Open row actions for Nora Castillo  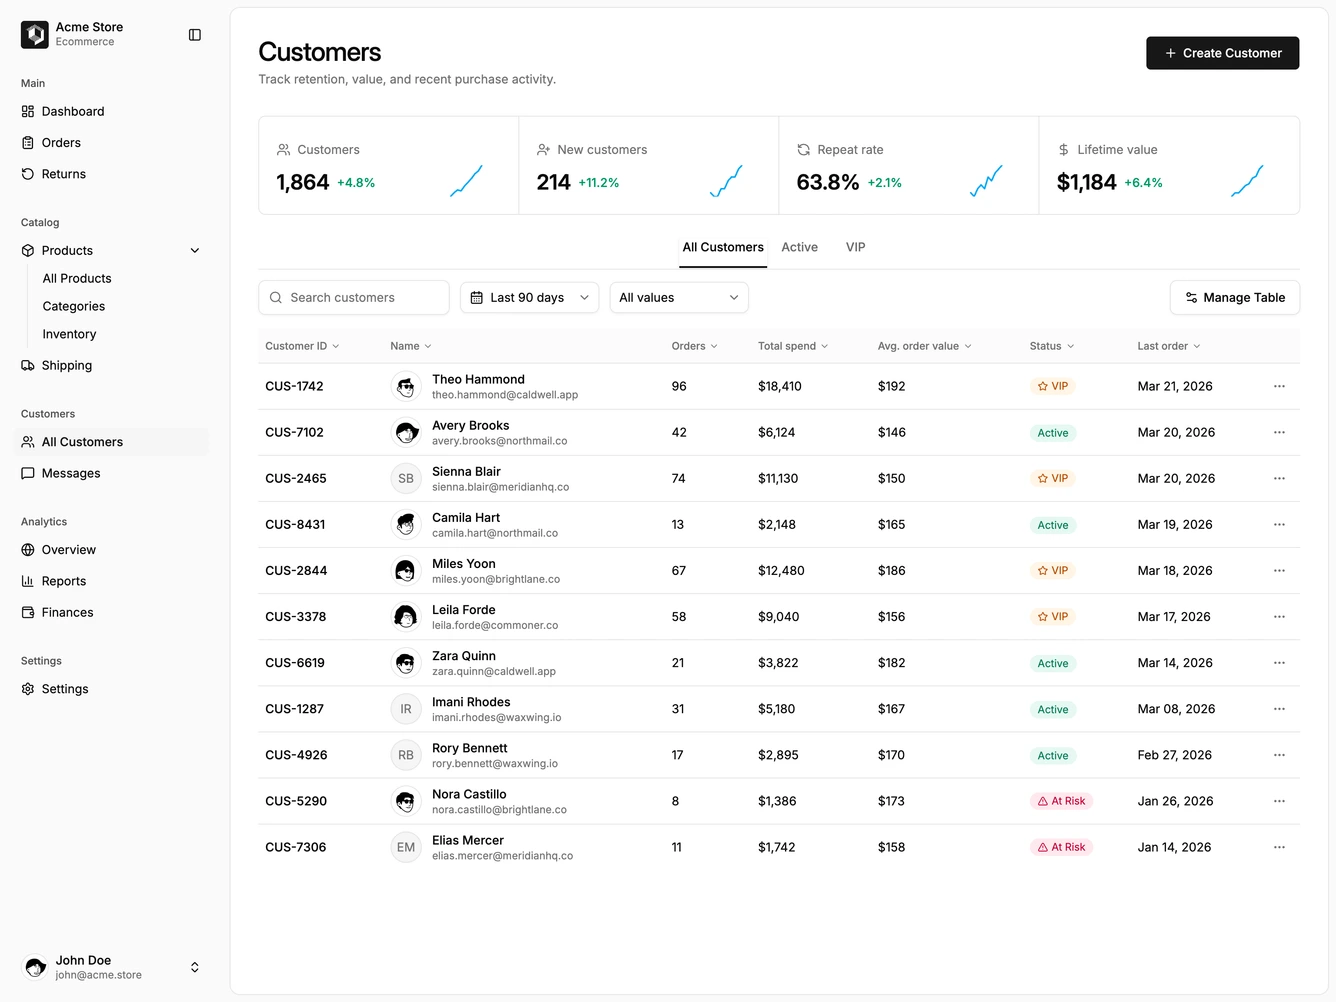coord(1279,801)
